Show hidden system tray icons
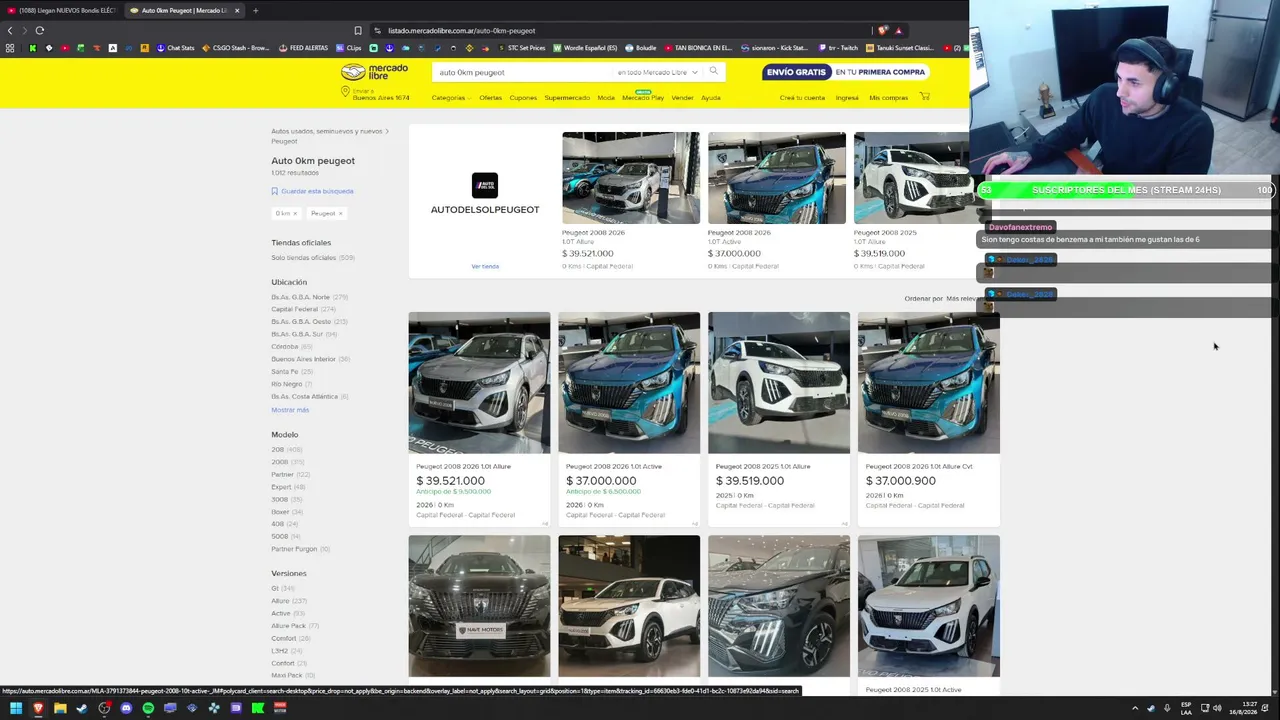This screenshot has height=720, width=1280. click(1134, 708)
